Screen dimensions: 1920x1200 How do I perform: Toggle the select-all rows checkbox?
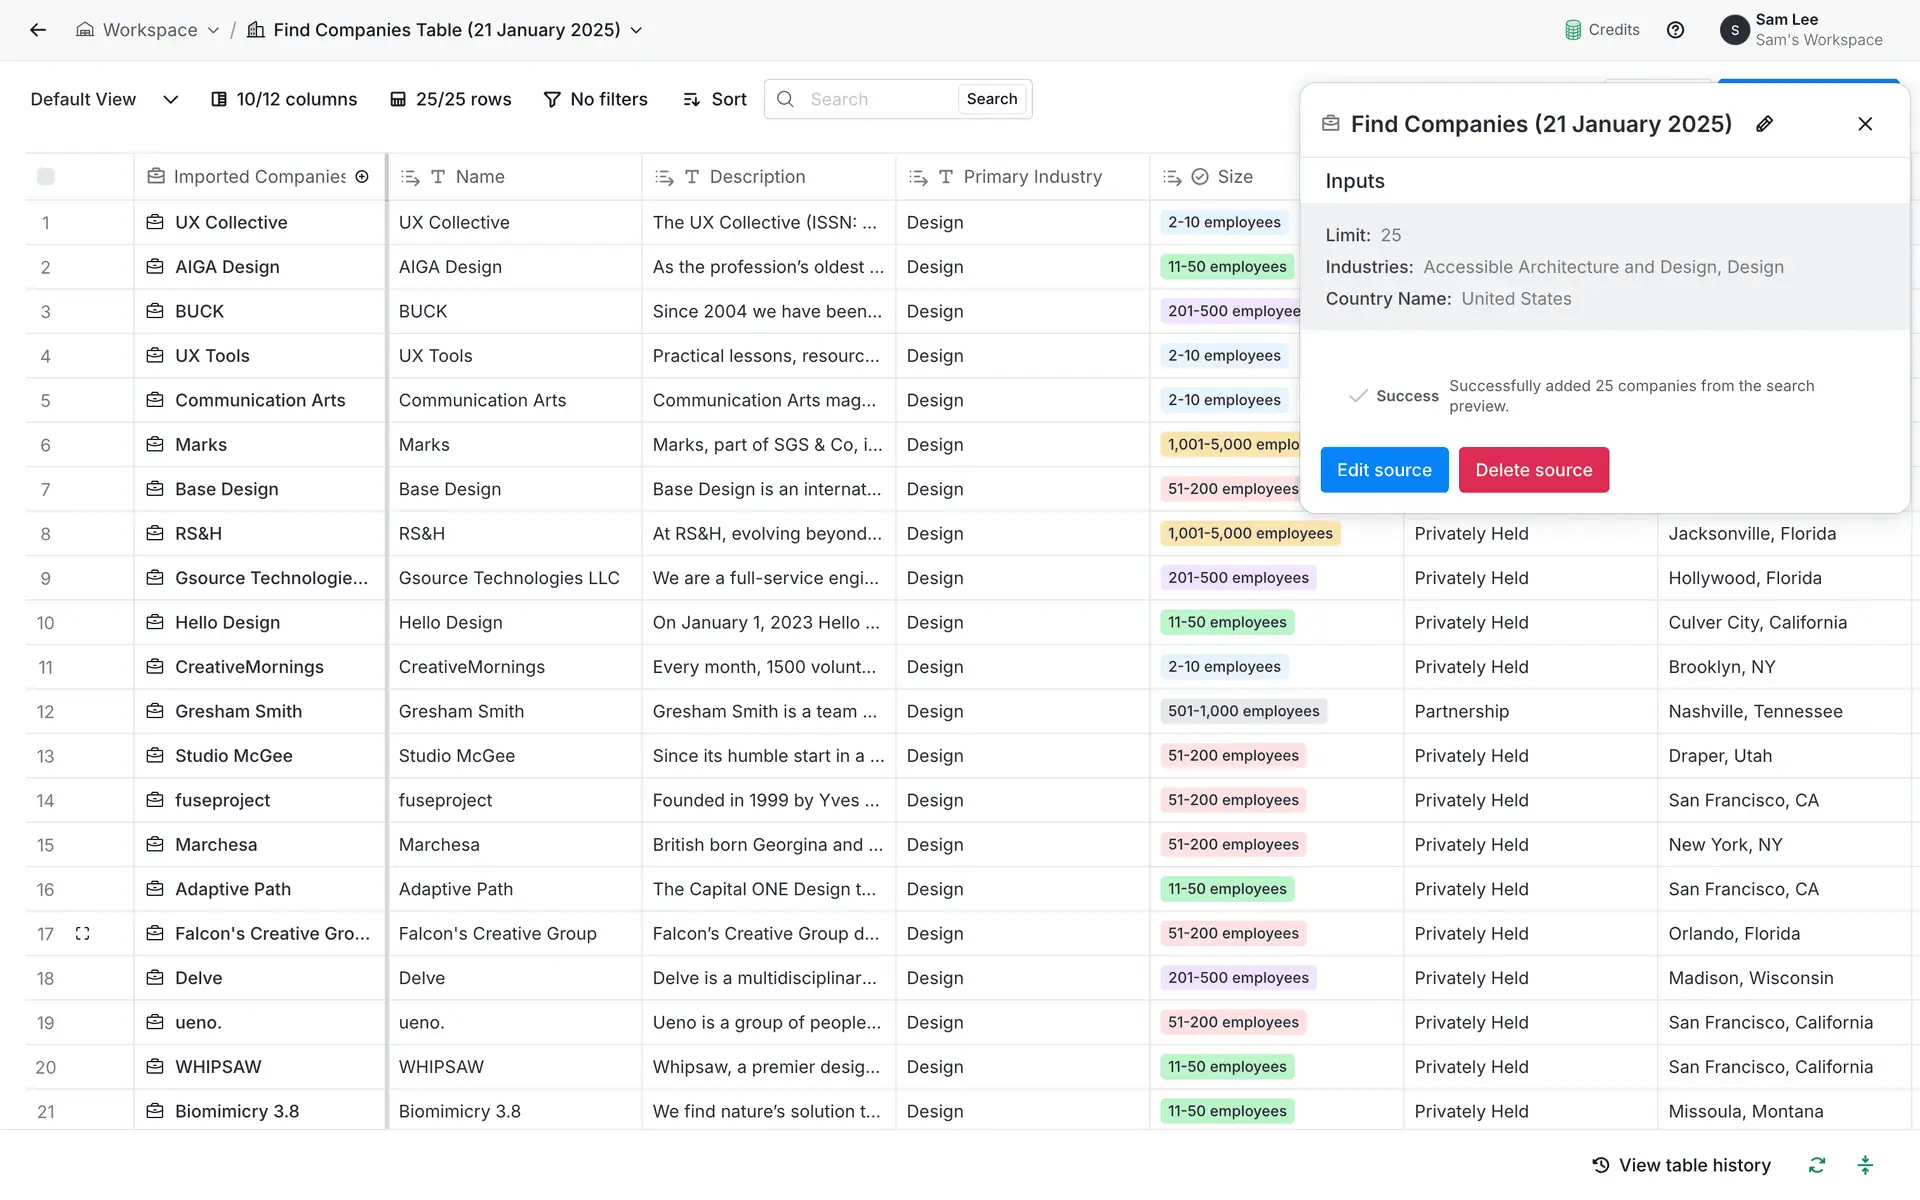[x=46, y=177]
